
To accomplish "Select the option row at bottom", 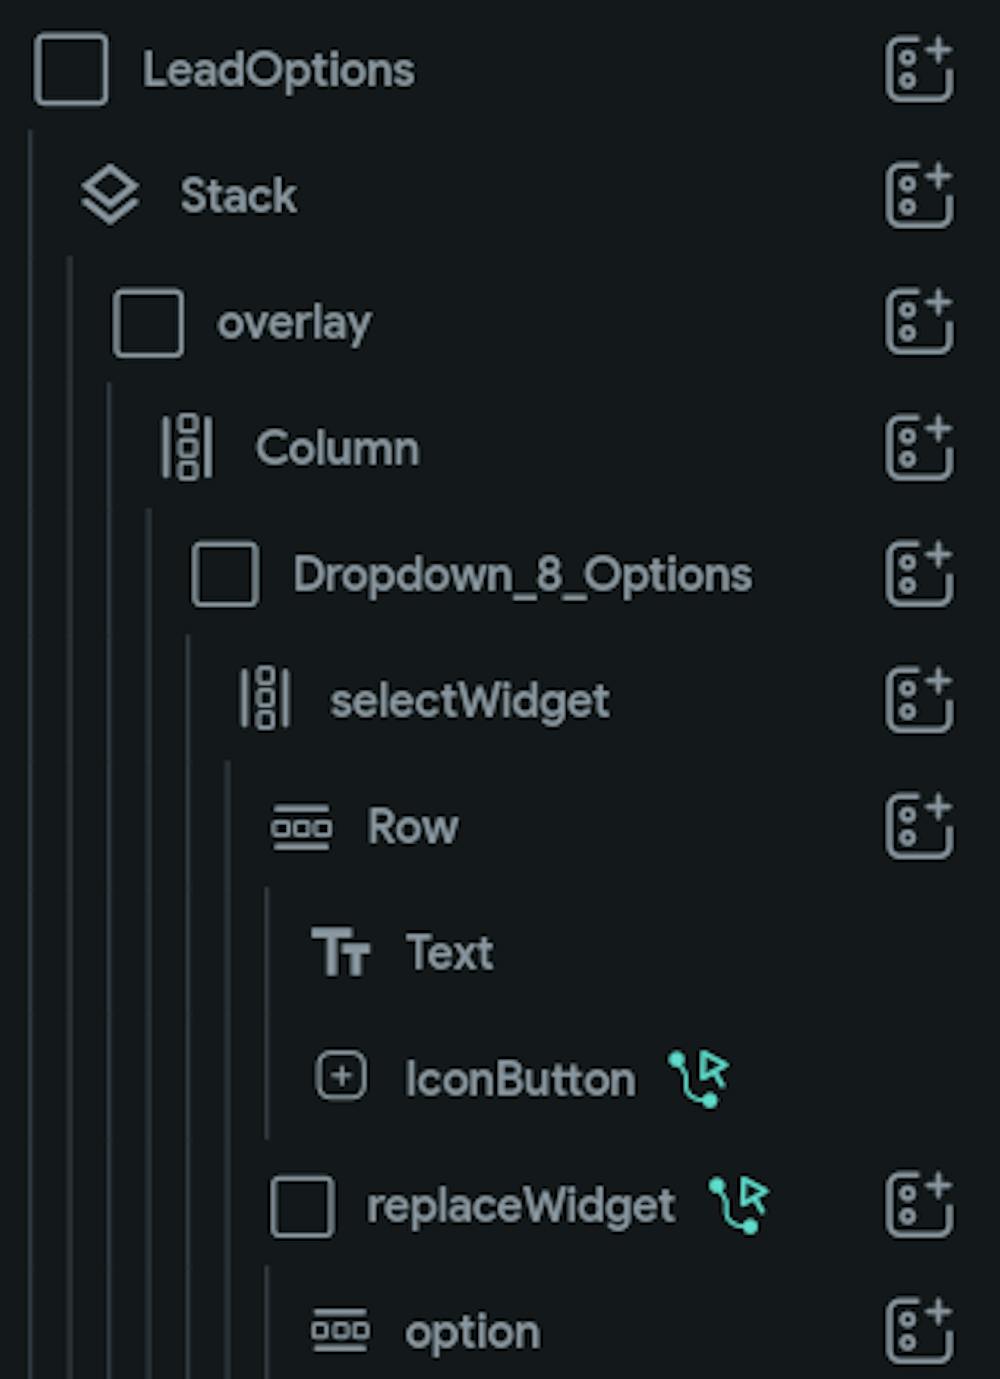I will click(472, 1332).
